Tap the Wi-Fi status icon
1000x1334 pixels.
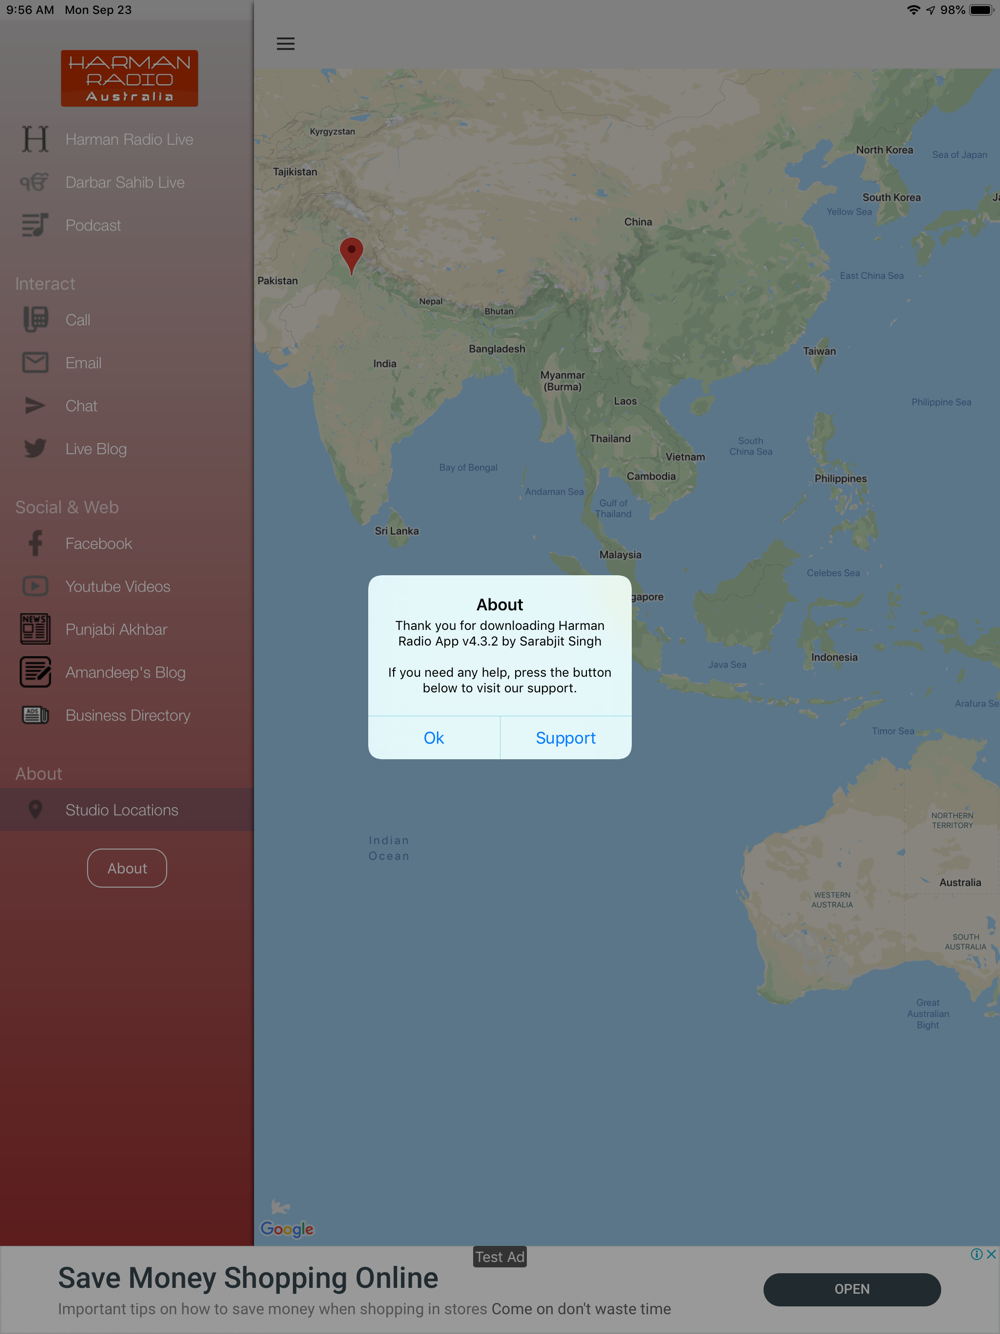[913, 10]
